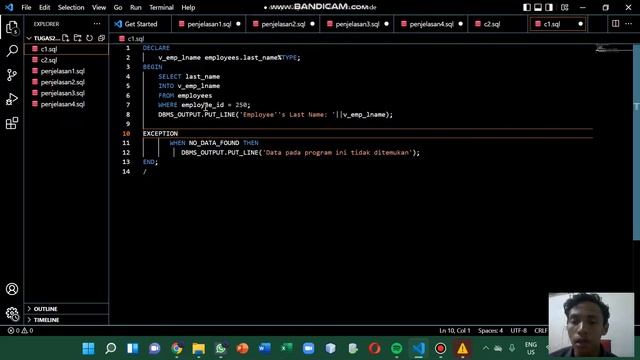
Task: Open editor more actions ellipsis
Action: coord(629,24)
